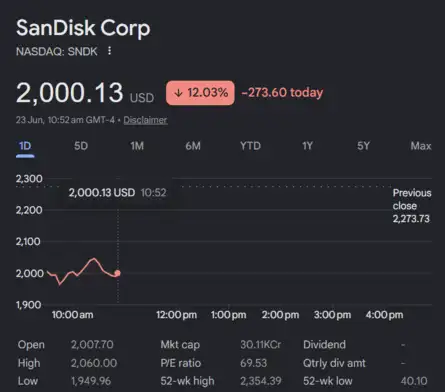This screenshot has width=445, height=392.
Task: Open the three-dot options menu beside SNDK
Action: coord(109,51)
